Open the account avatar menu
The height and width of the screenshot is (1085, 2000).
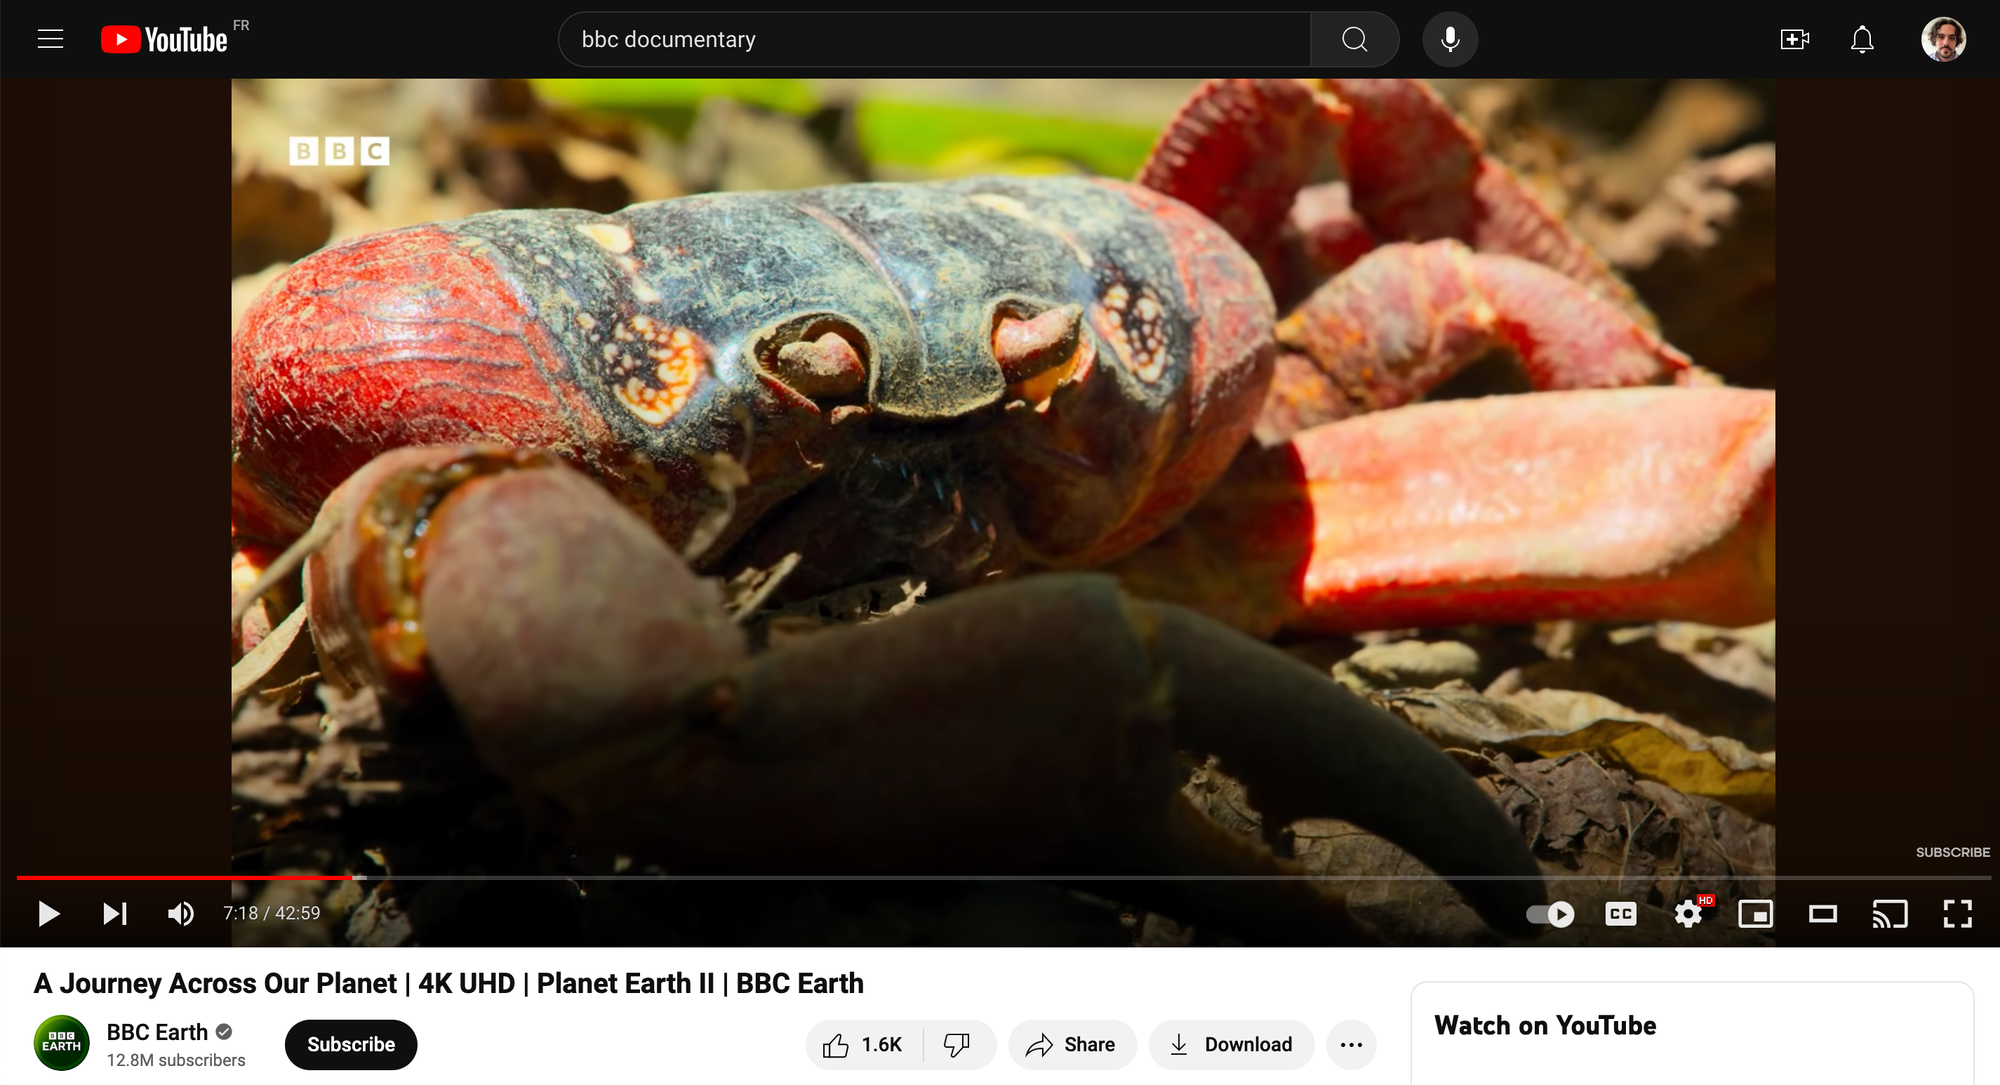tap(1943, 39)
